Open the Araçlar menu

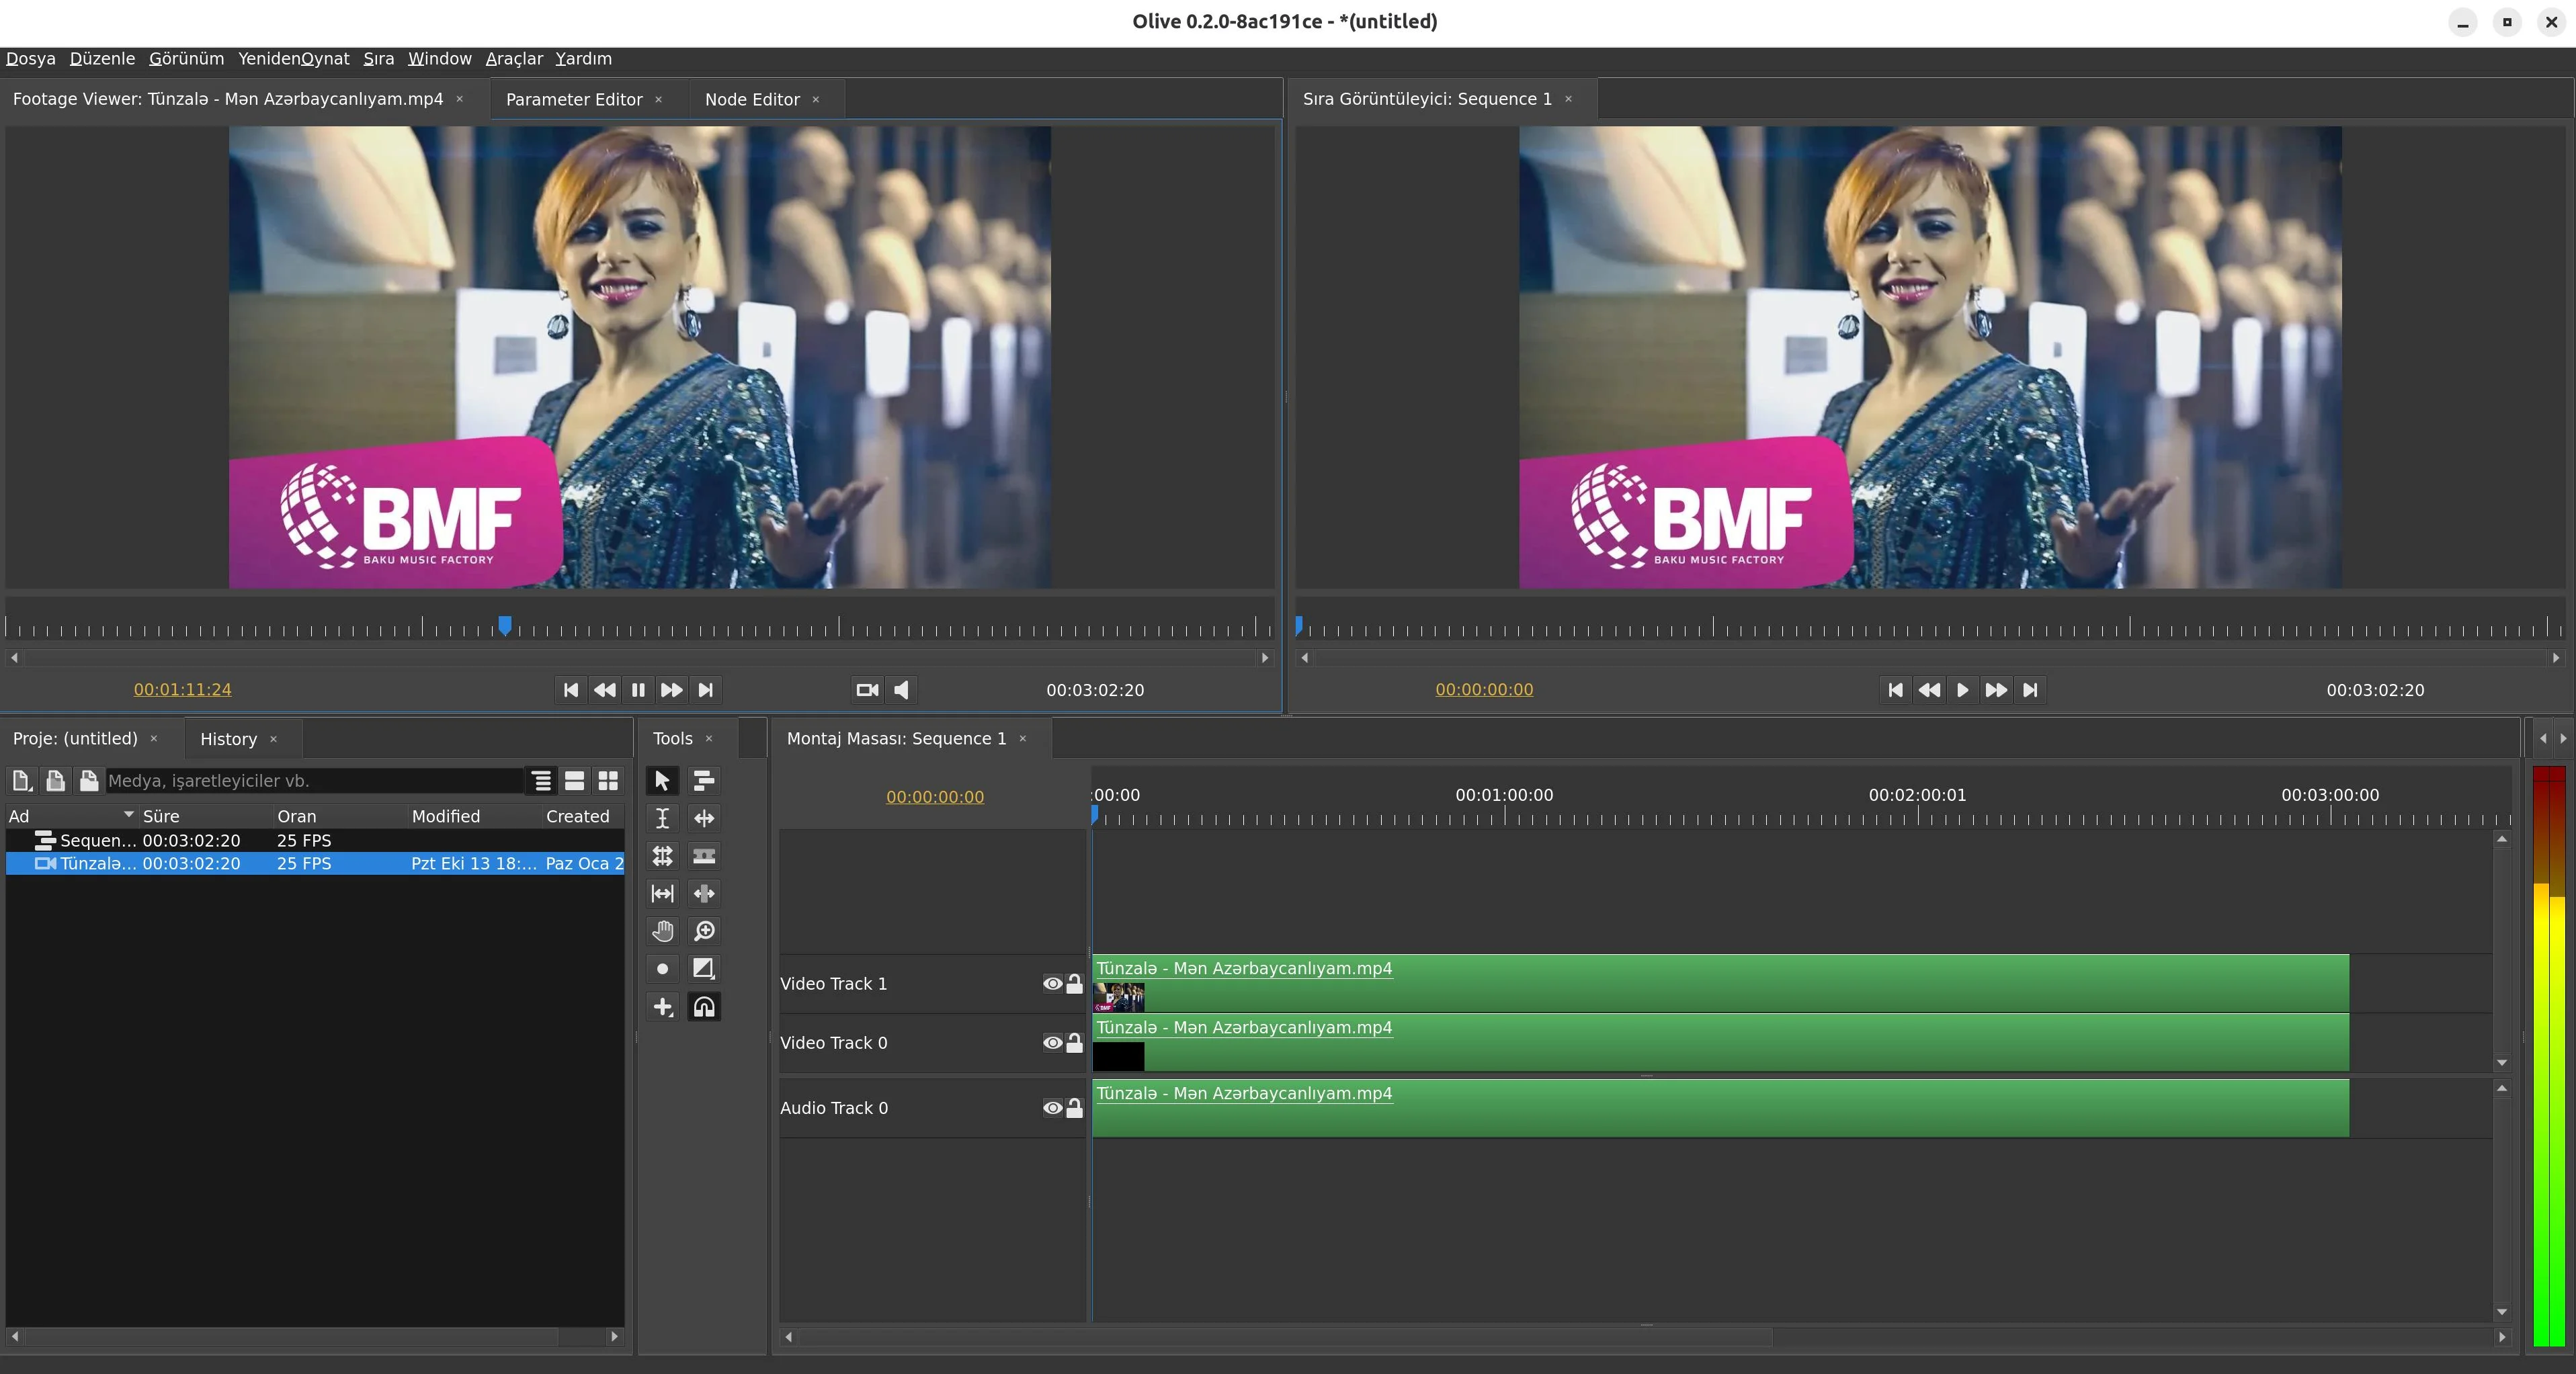[513, 59]
